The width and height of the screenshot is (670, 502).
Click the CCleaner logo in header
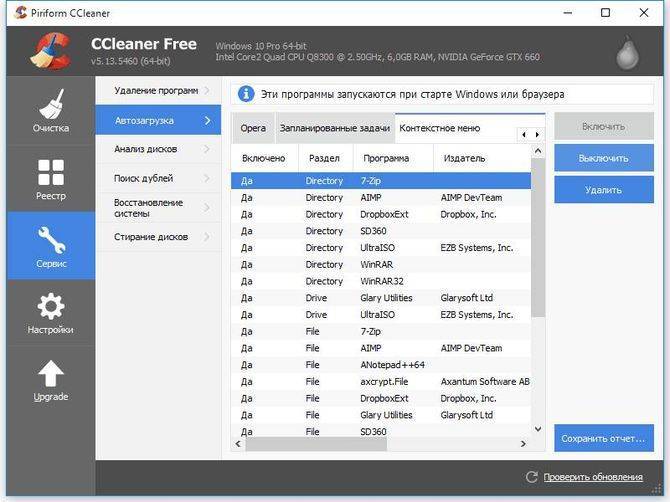pyautogui.click(x=51, y=51)
